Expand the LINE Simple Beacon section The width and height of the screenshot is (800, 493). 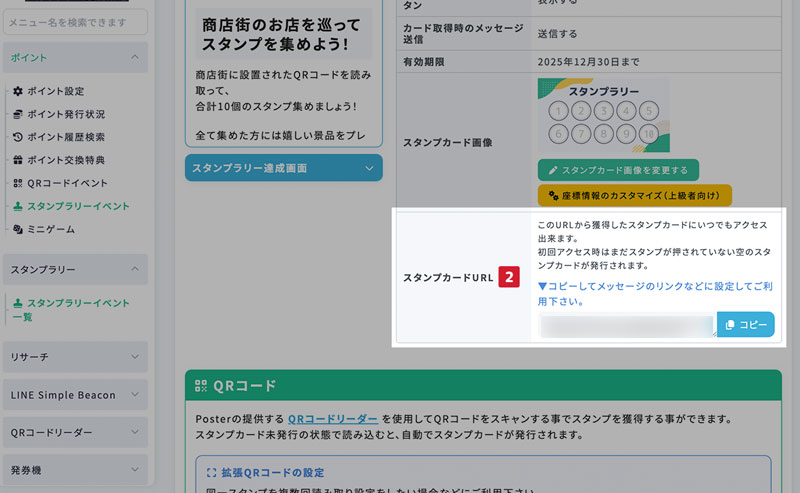click(134, 395)
